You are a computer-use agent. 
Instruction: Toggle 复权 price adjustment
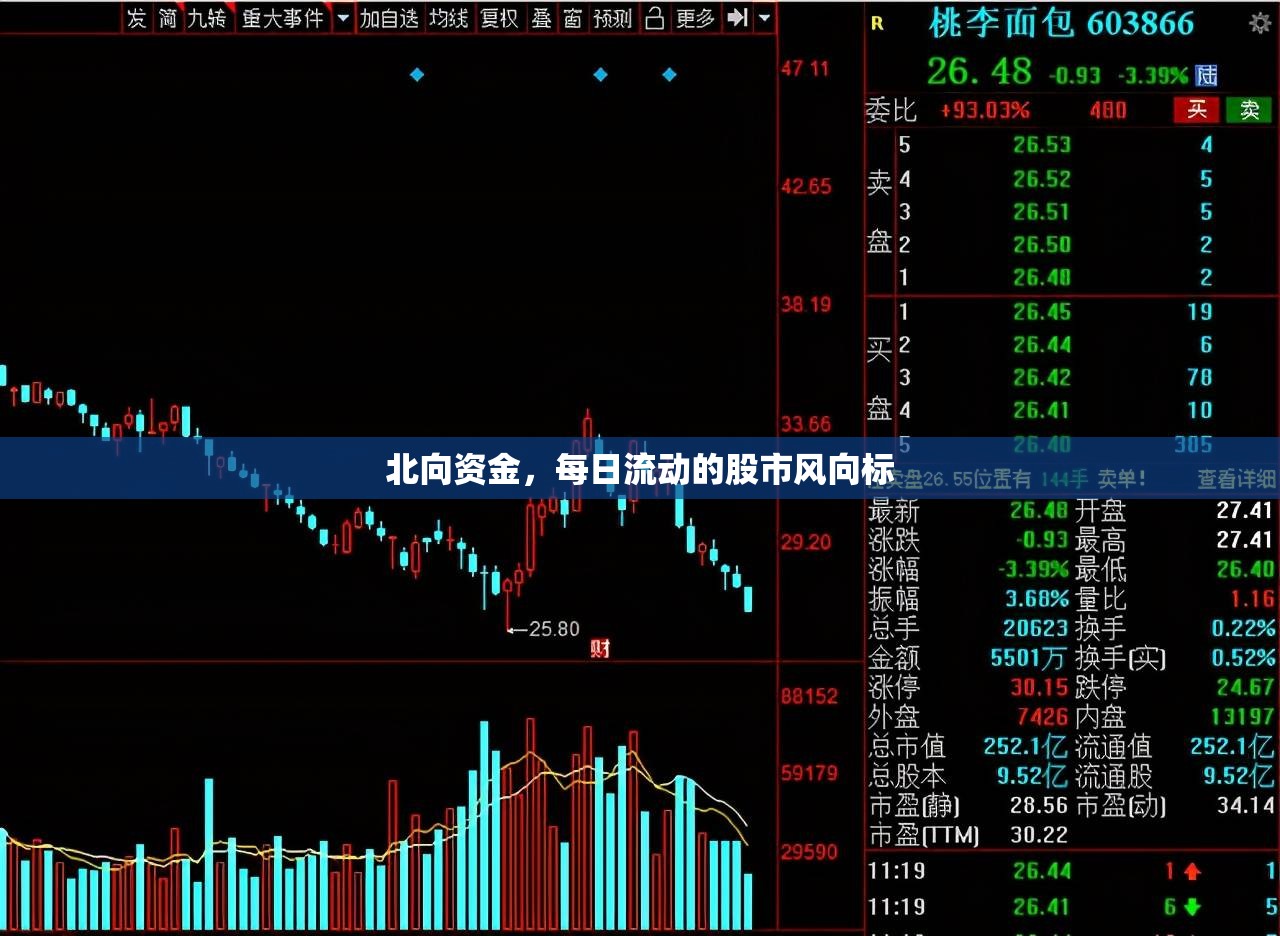(500, 17)
